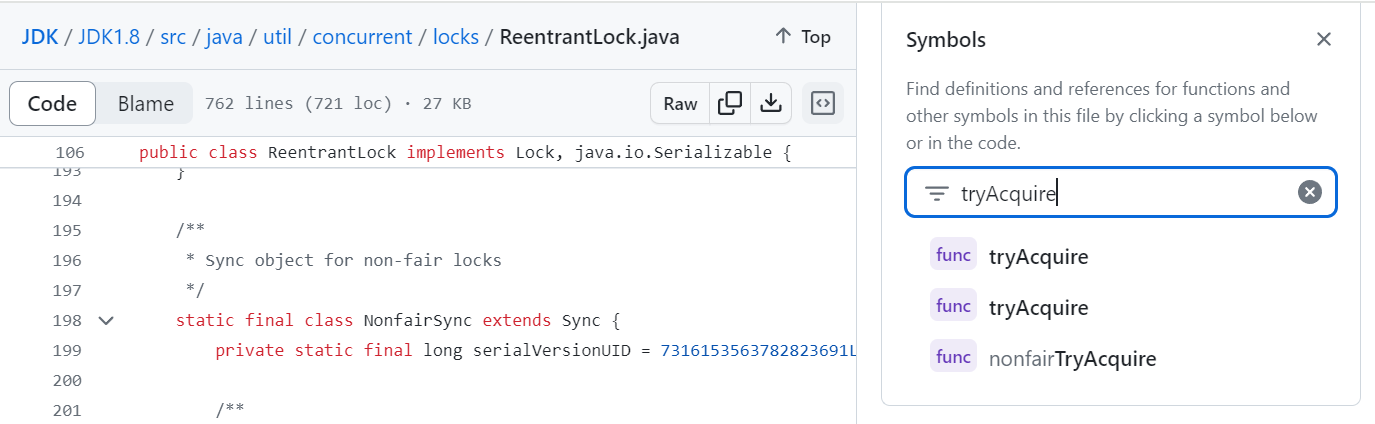Select second tryAcquire symbol result

1038,307
